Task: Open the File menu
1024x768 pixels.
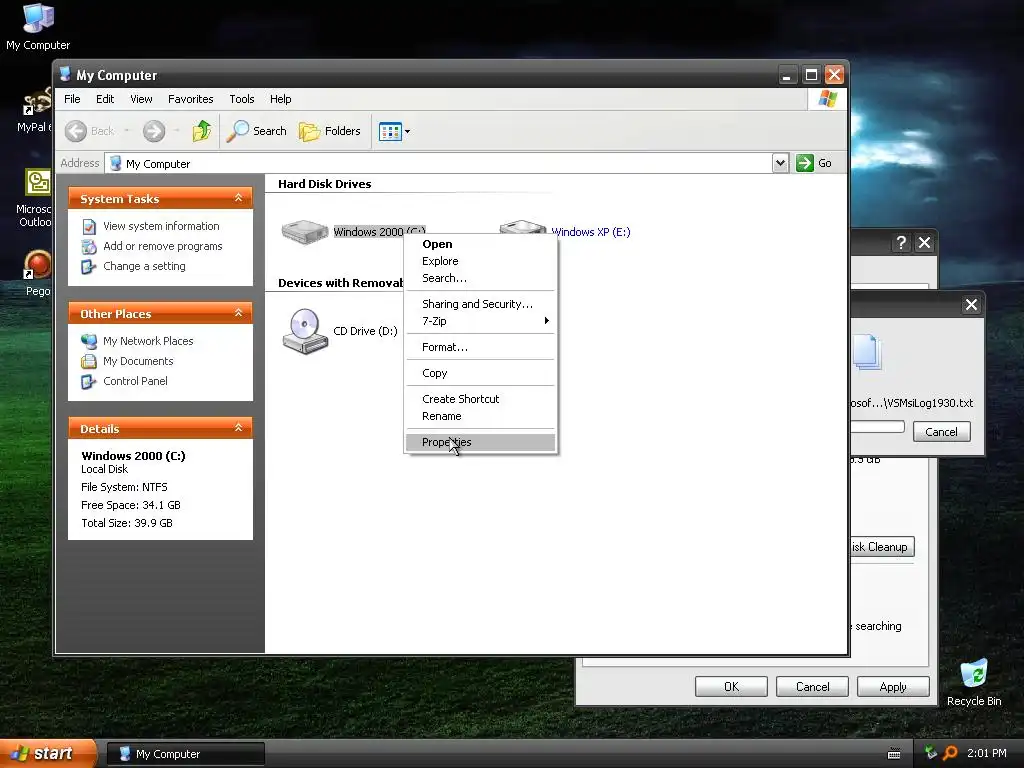Action: click(72, 99)
